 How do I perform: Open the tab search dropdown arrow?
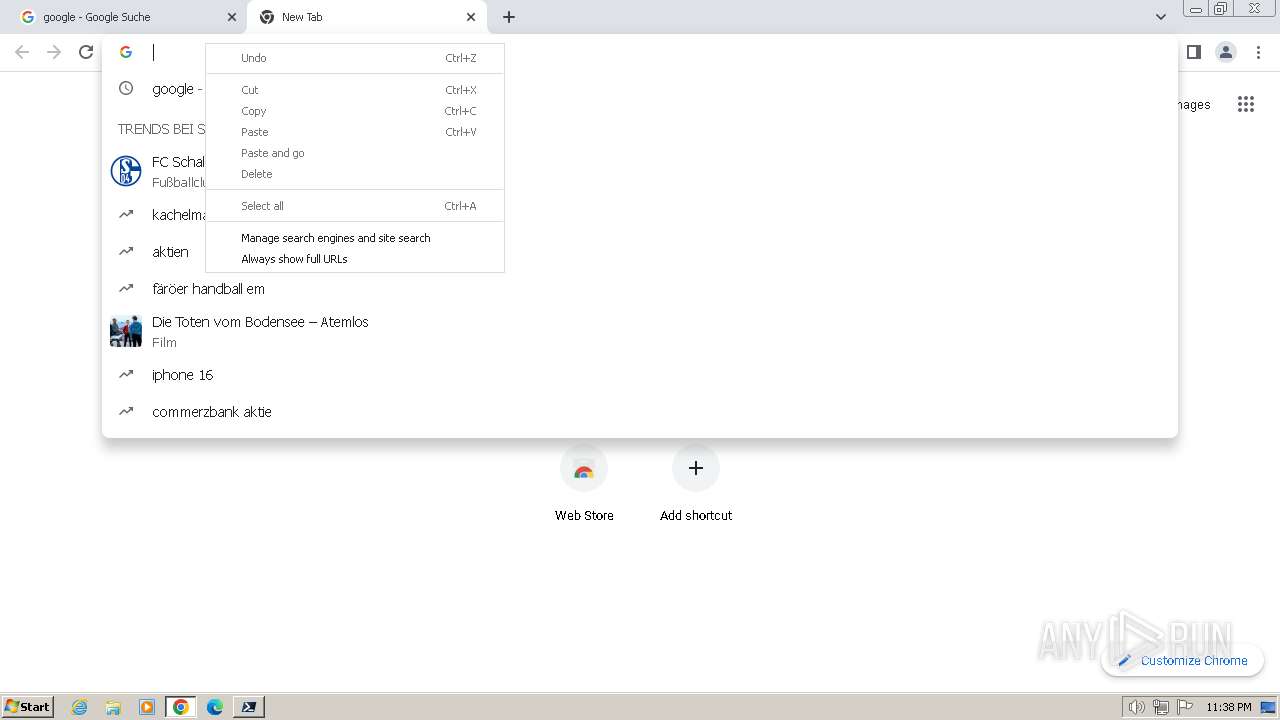(x=1160, y=17)
